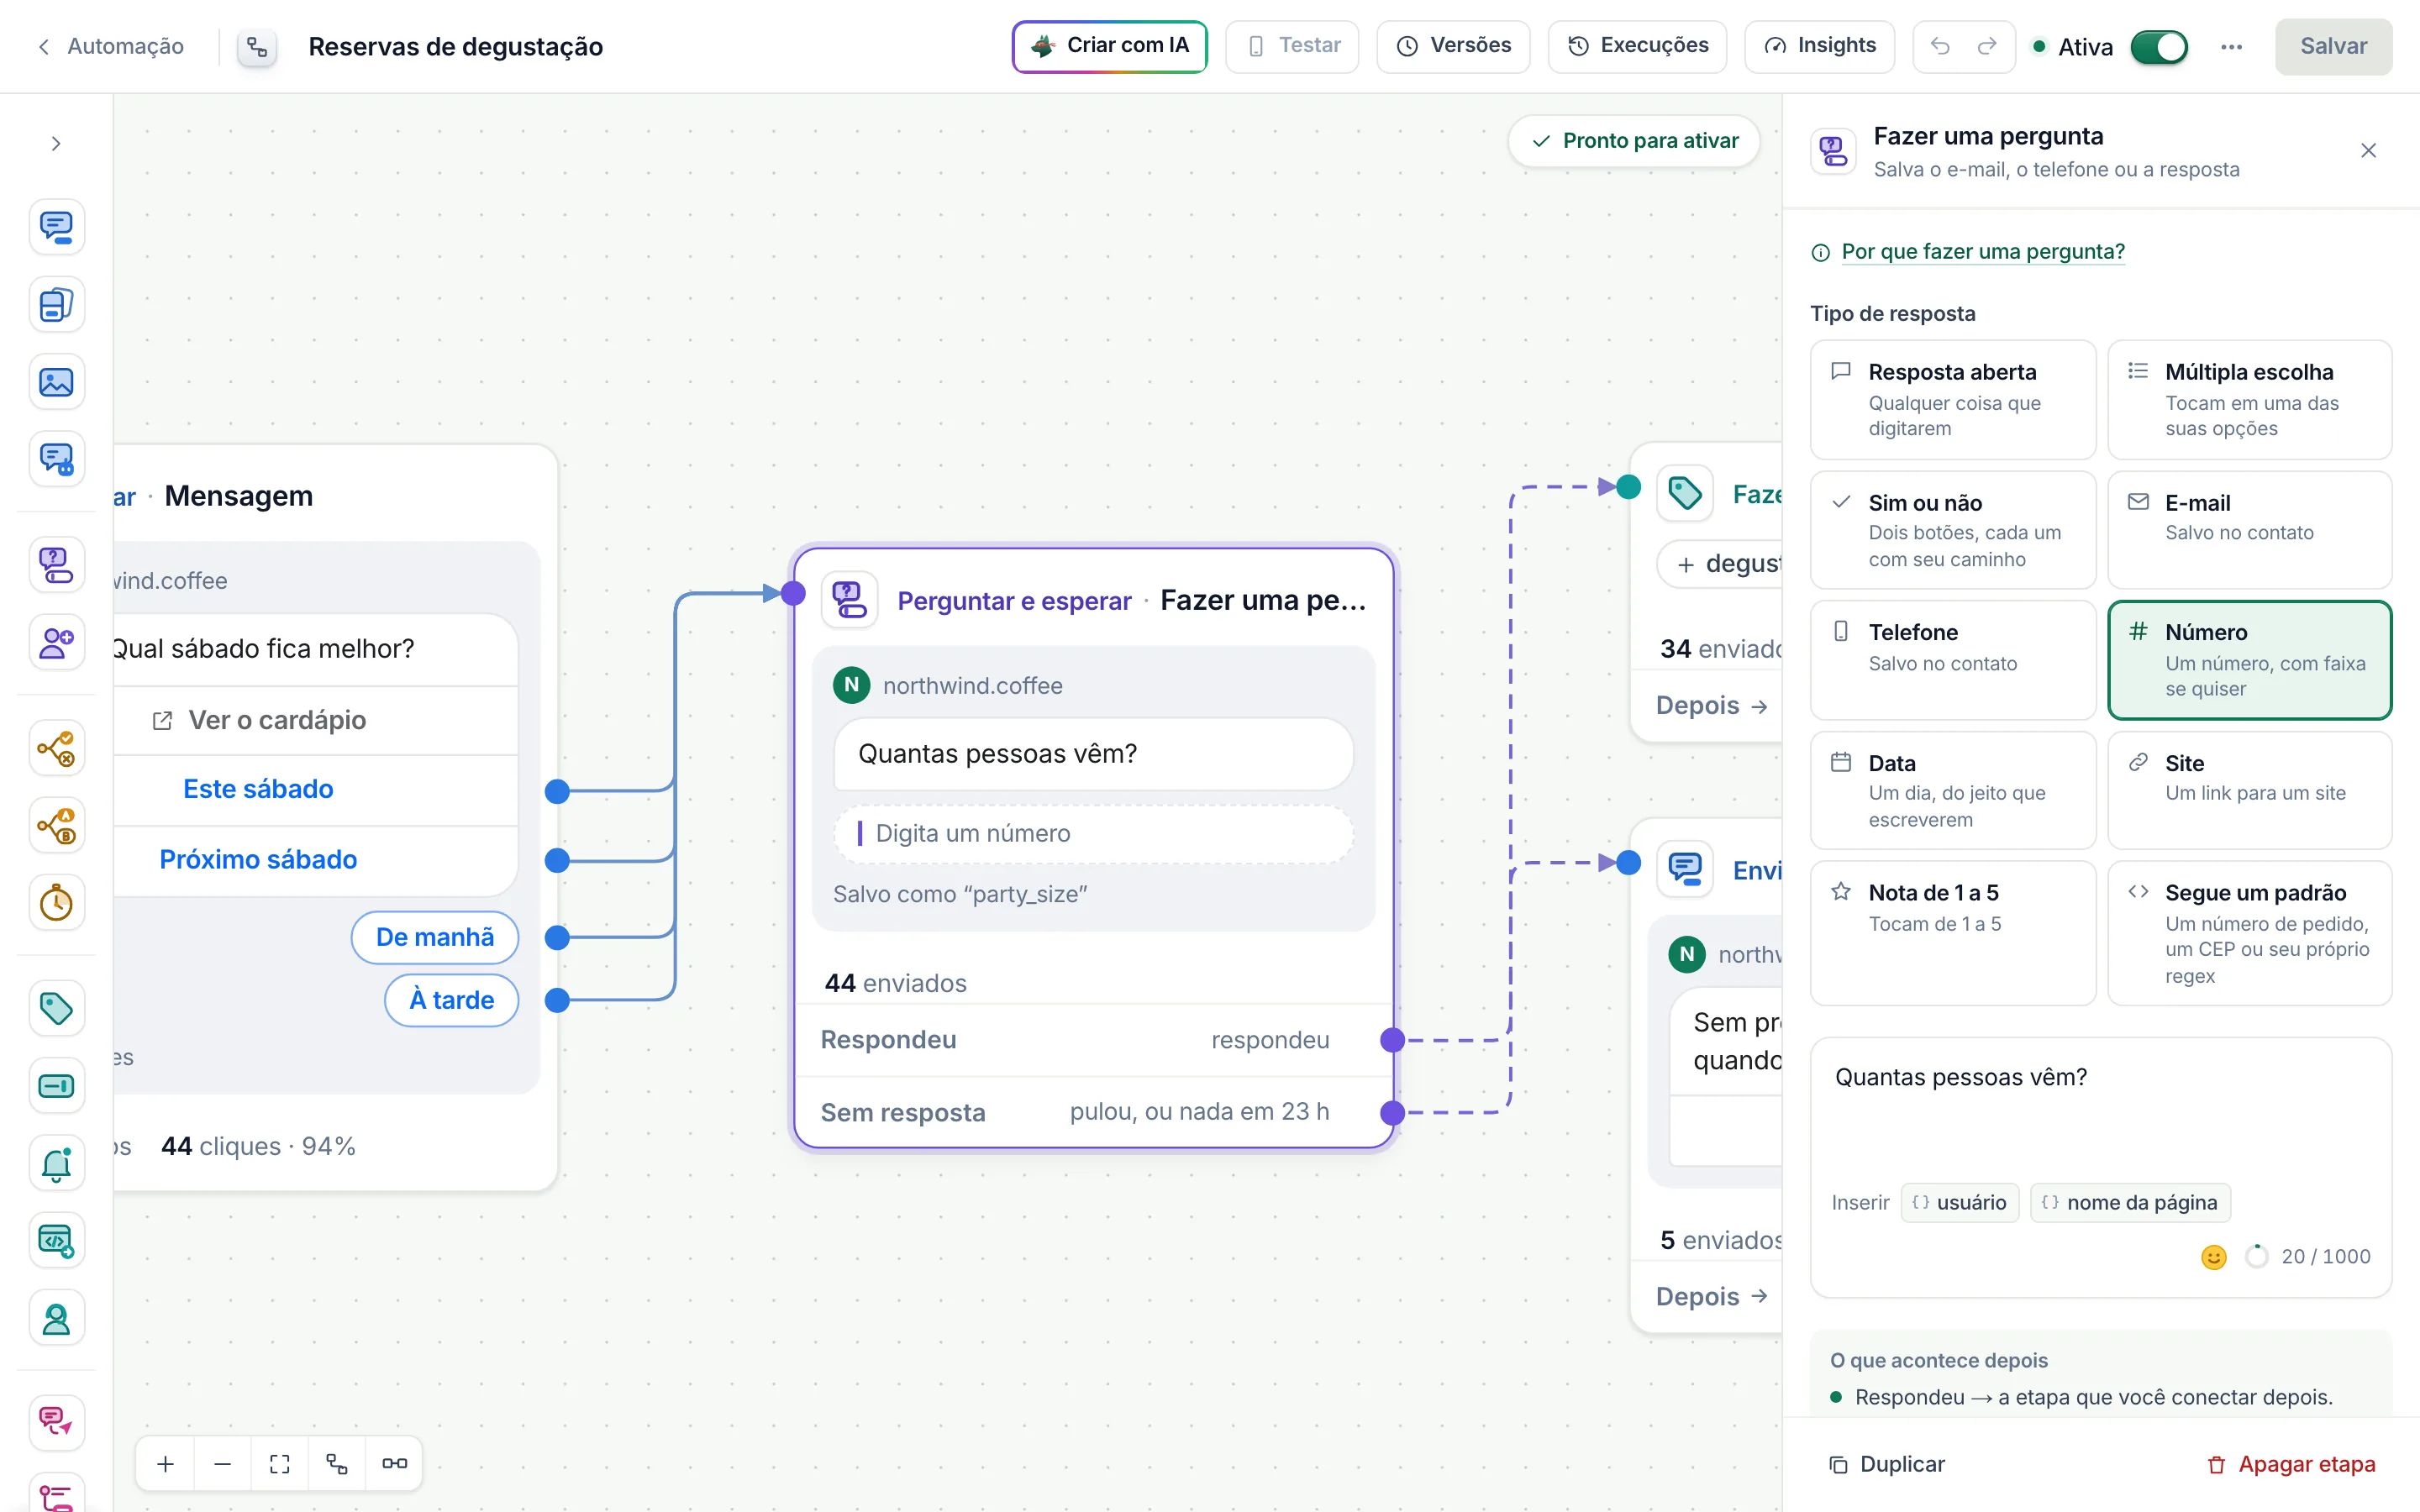Select the notification bell icon in the sidebar
Viewport: 2420px width, 1512px height.
coord(56,1163)
